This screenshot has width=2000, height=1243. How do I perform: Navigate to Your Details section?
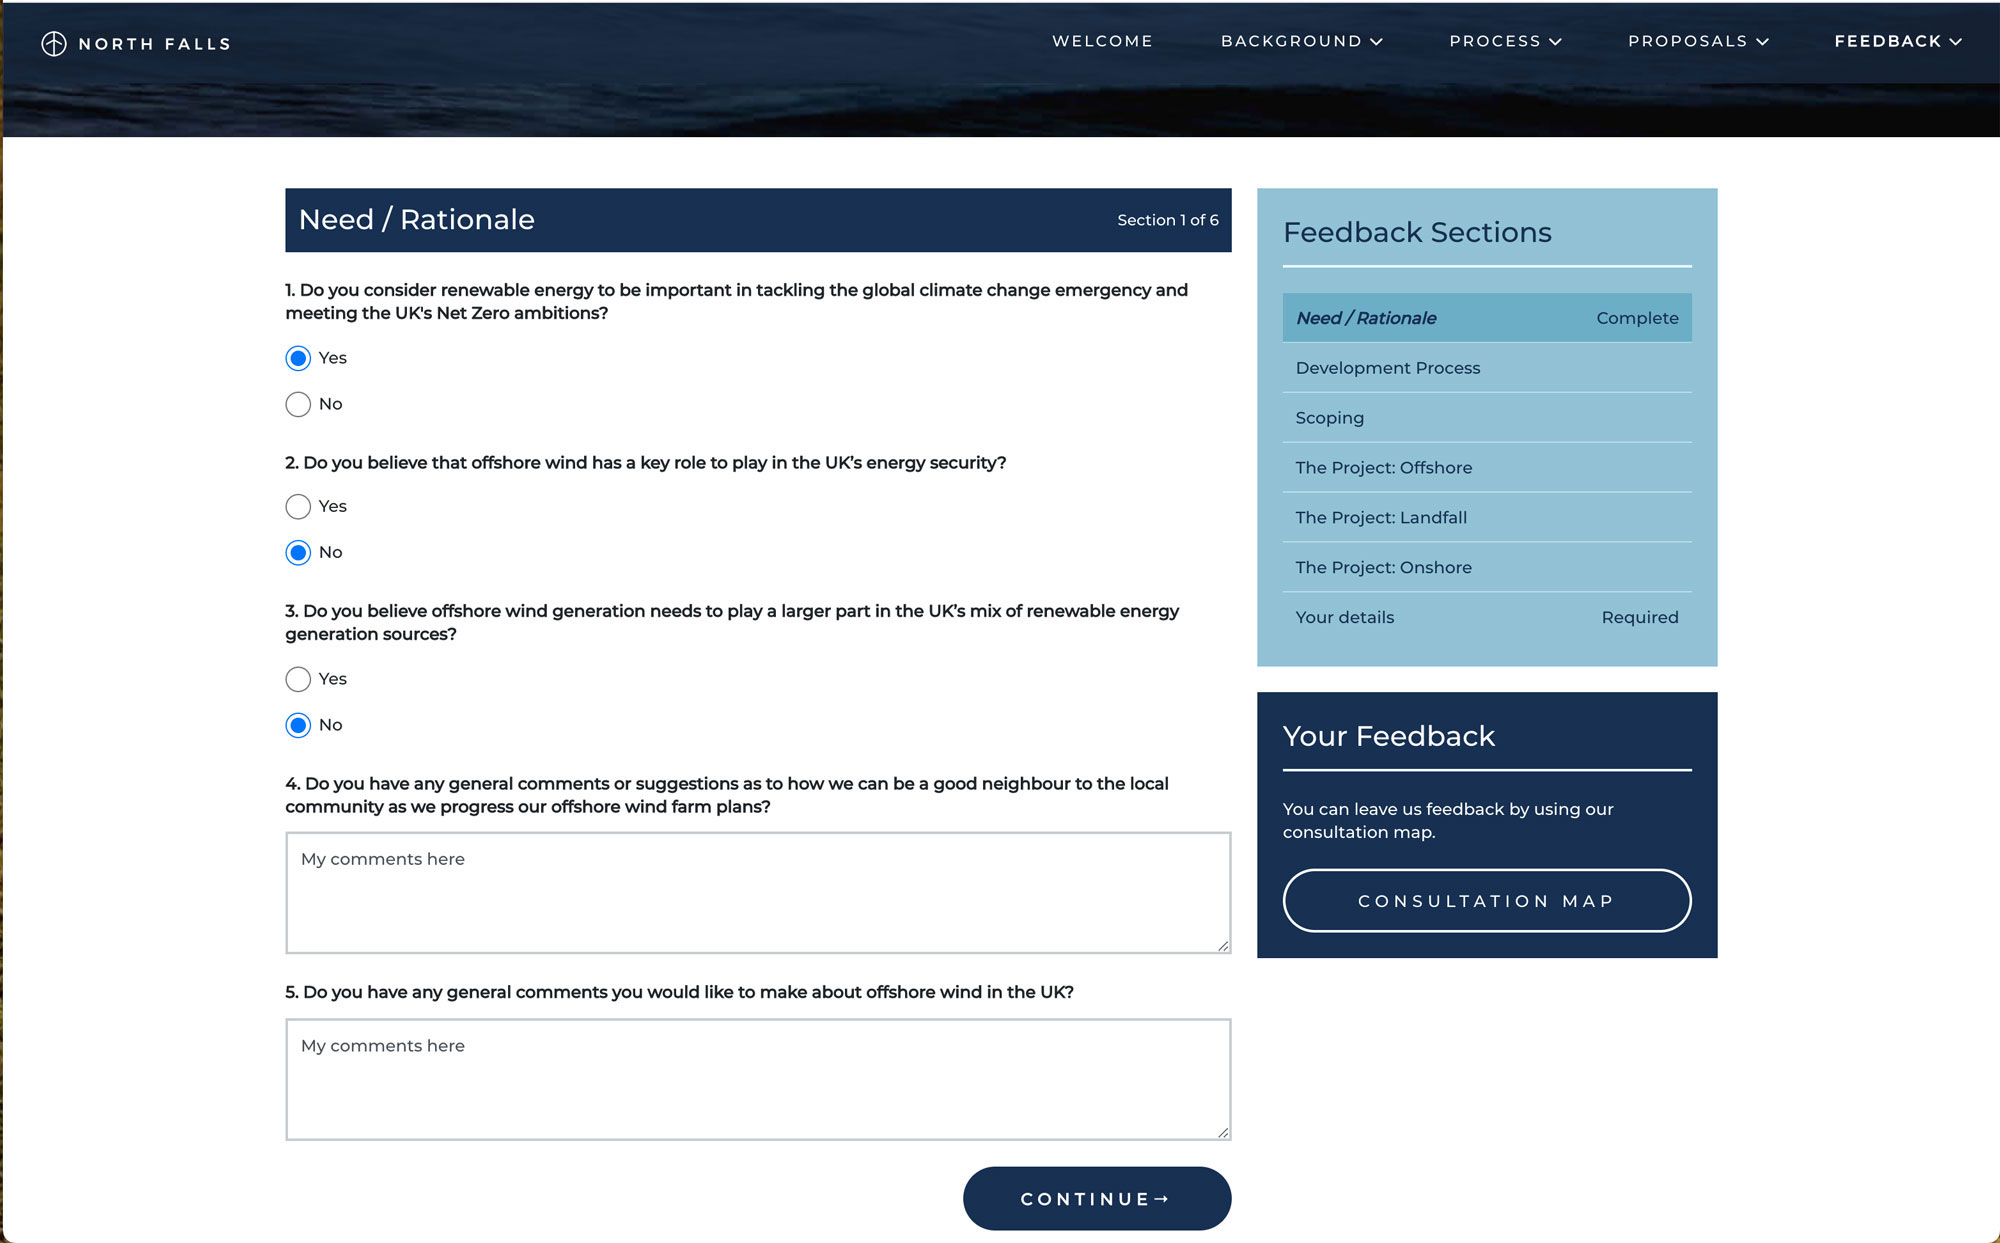coord(1344,616)
